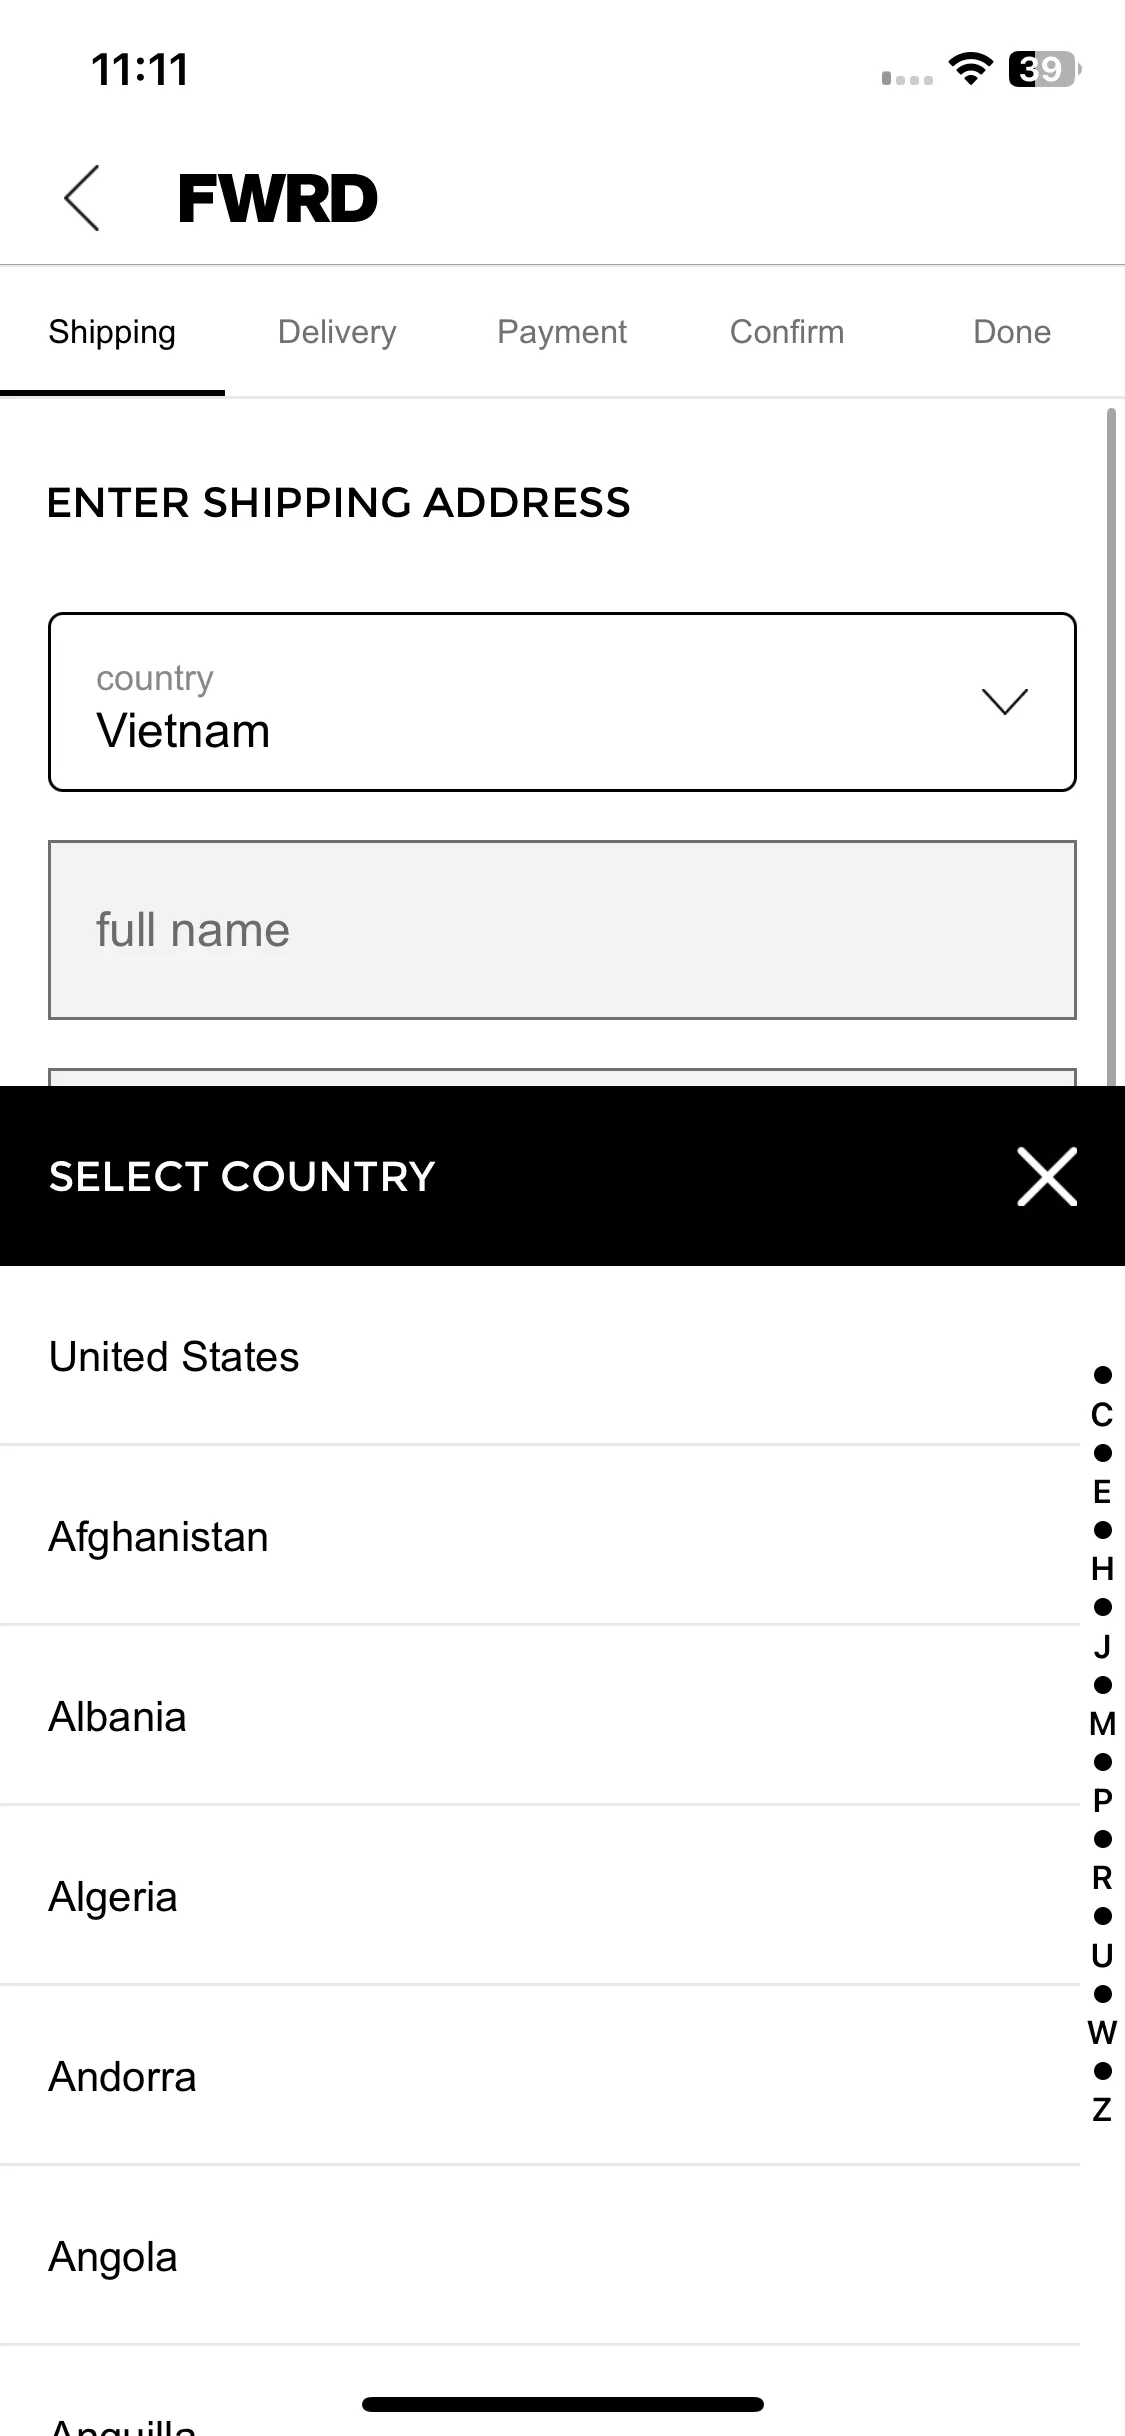The height and width of the screenshot is (2436, 1125).
Task: Jump to letter M in index
Action: point(1102,1723)
